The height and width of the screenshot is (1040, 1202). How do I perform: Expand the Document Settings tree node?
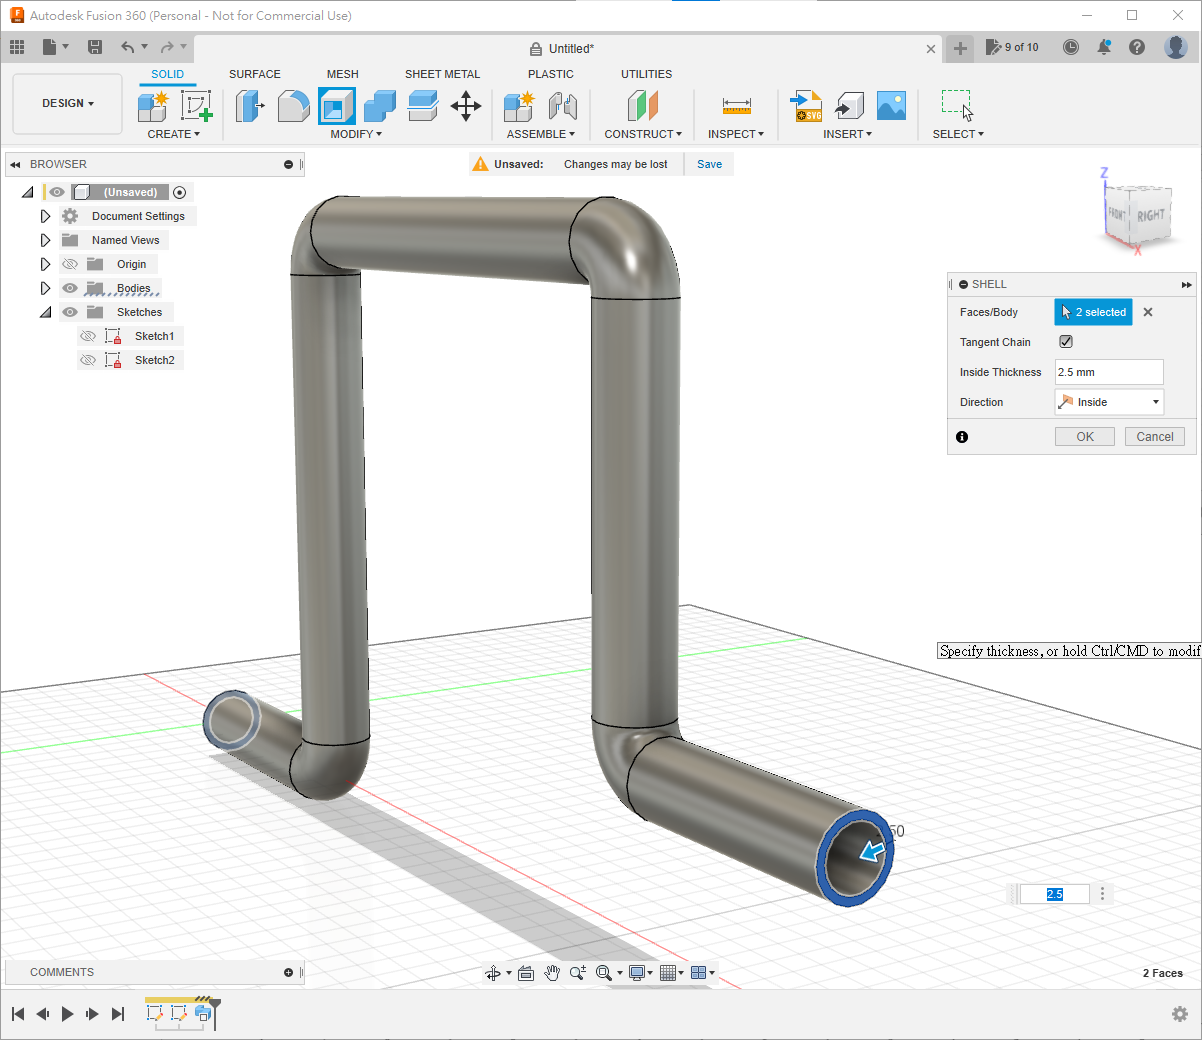(45, 216)
